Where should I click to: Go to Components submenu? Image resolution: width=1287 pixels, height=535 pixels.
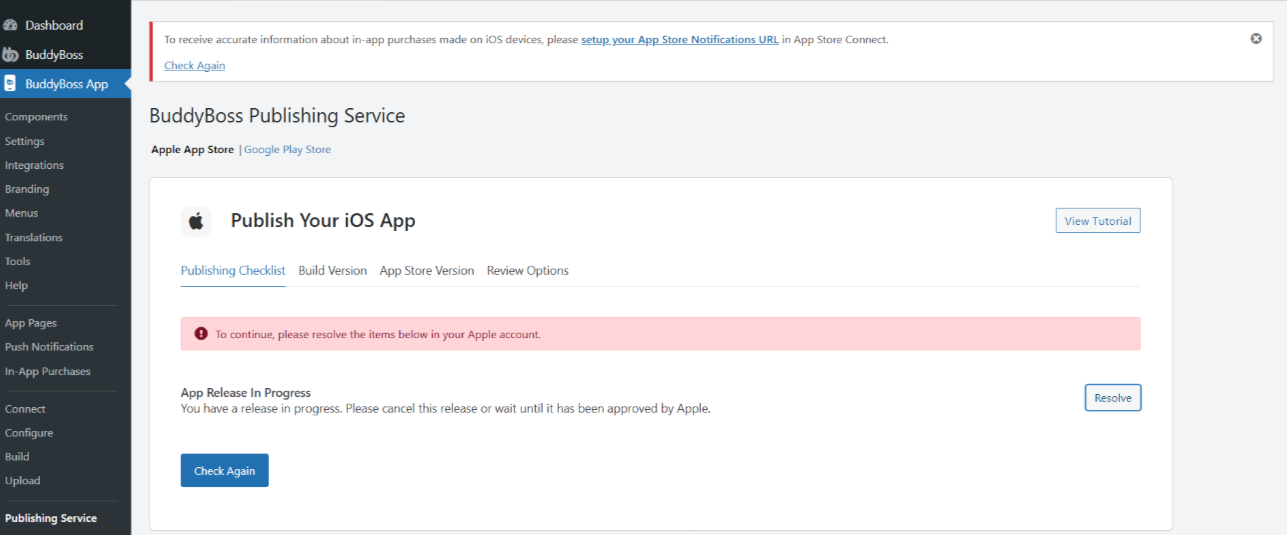(36, 117)
